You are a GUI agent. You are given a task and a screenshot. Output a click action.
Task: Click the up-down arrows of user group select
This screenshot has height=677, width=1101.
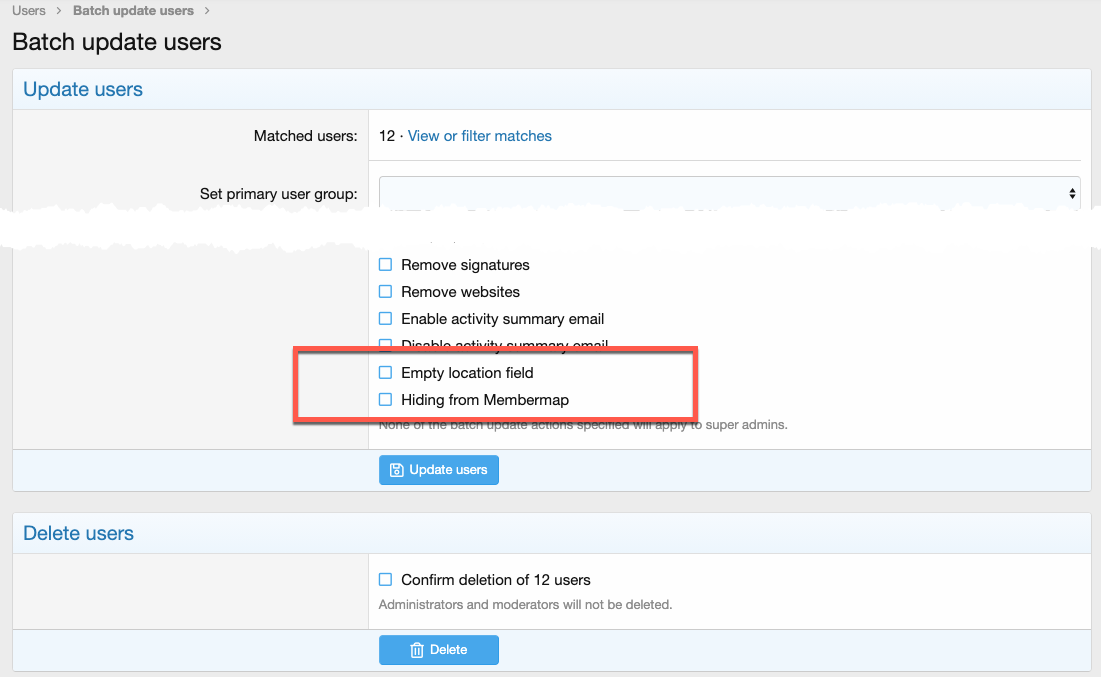1072,193
